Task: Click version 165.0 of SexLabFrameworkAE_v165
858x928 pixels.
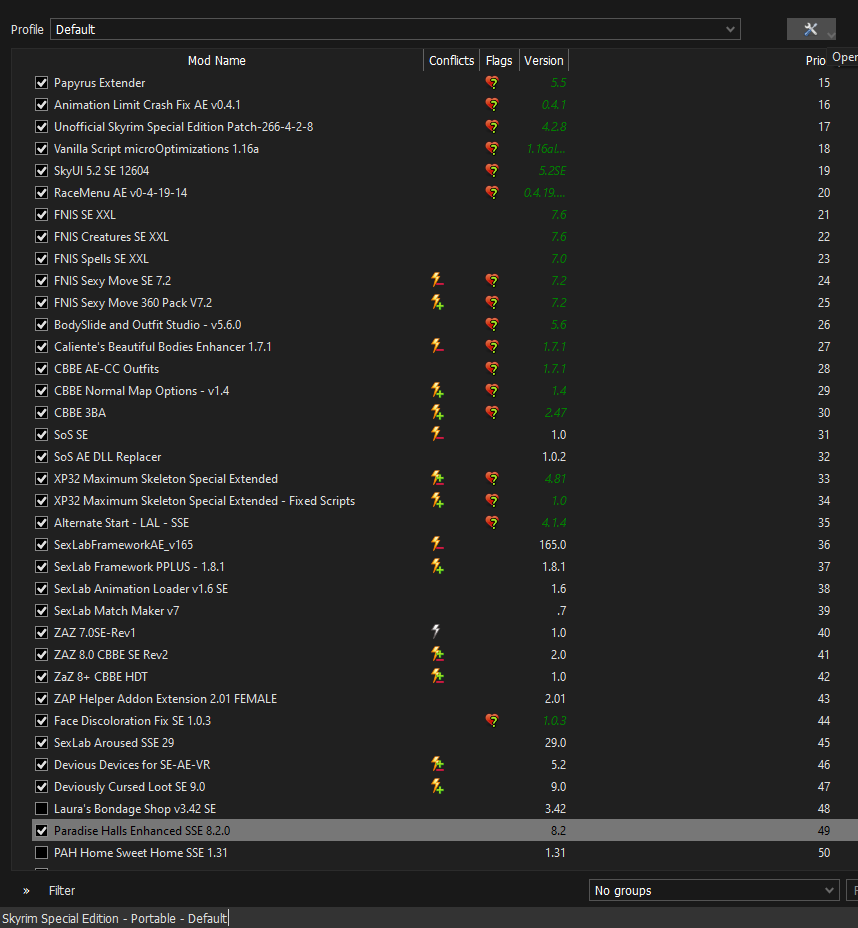Action: (553, 544)
